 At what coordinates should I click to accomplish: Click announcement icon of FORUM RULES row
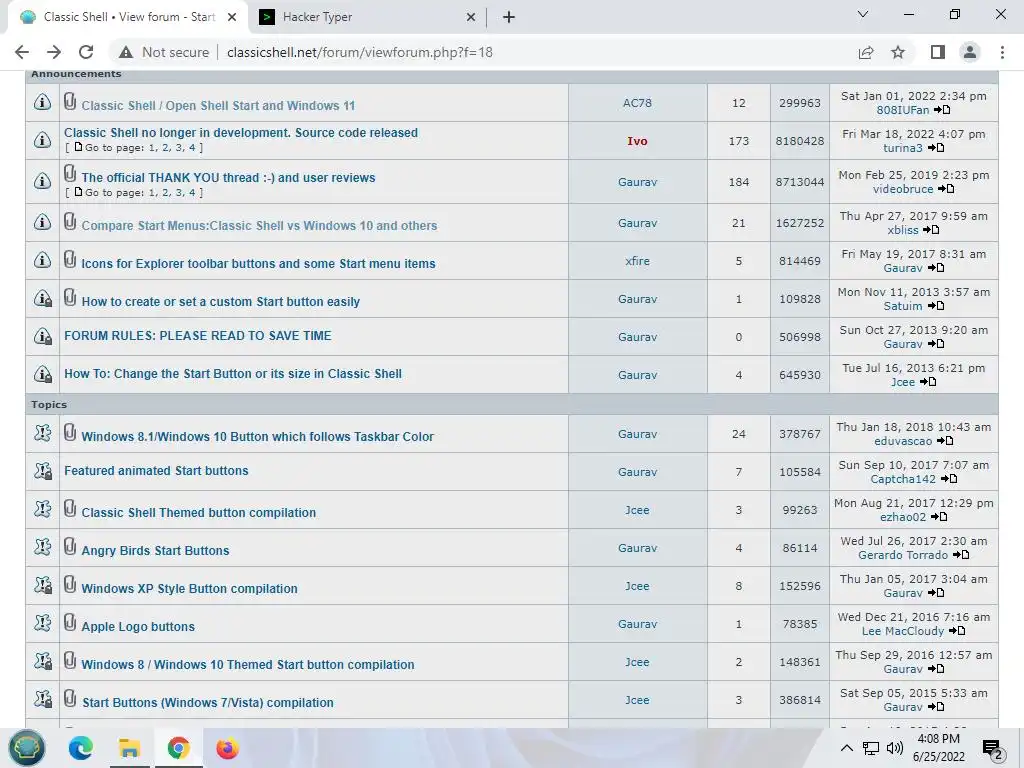(42, 336)
